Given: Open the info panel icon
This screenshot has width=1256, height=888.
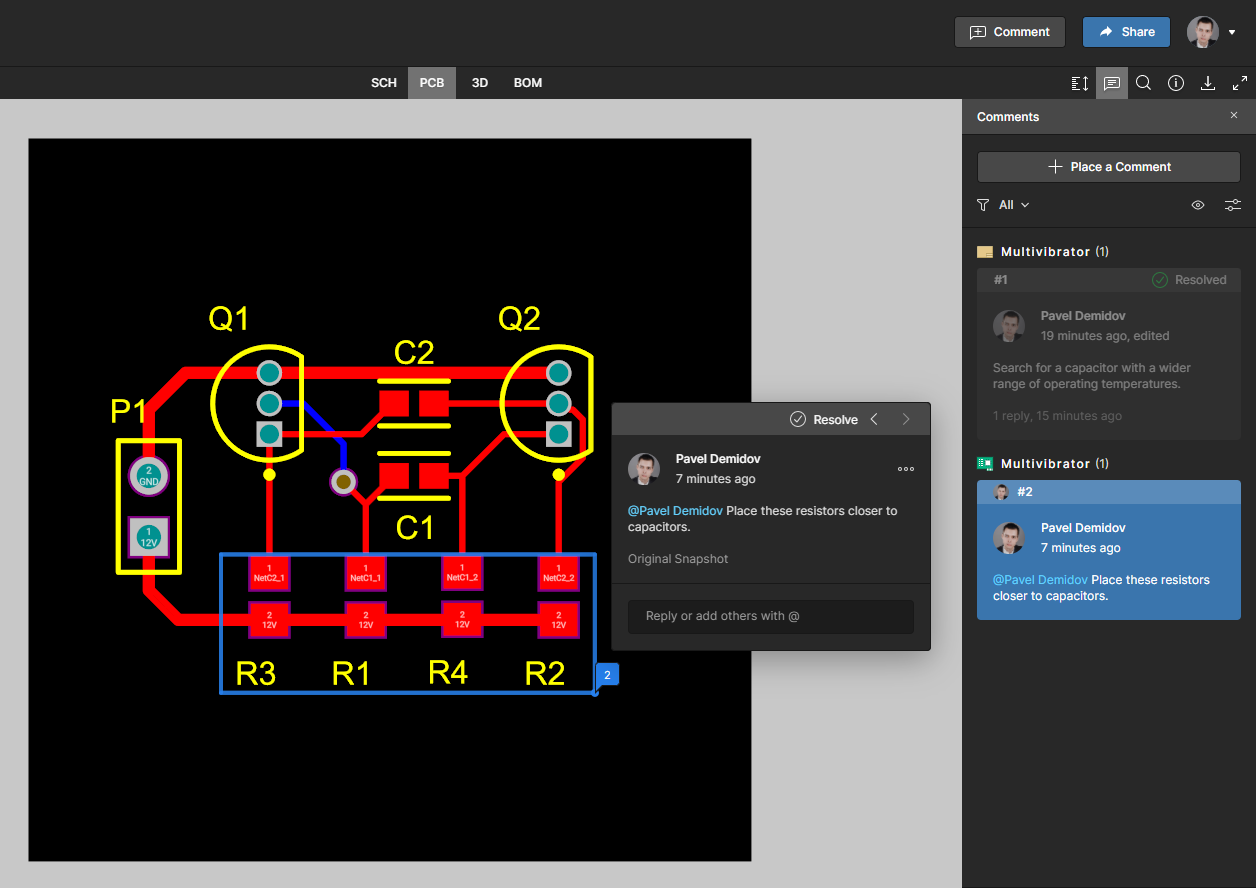Looking at the screenshot, I should click(1176, 83).
